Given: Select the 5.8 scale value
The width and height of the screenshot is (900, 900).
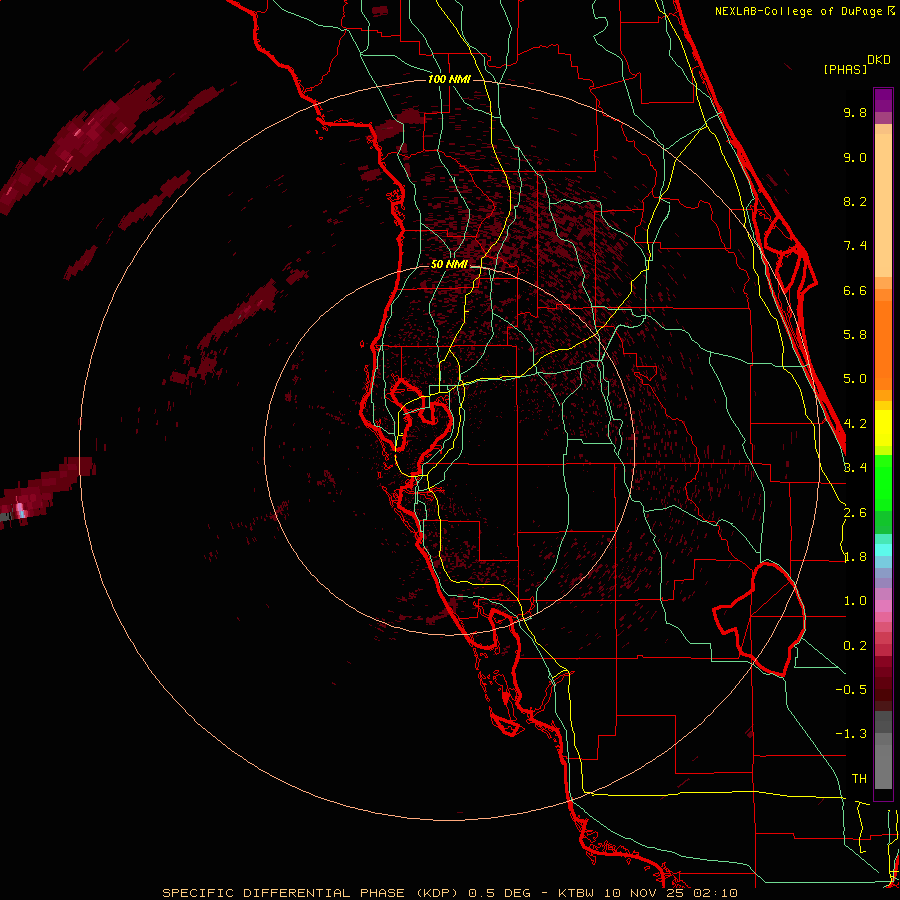Looking at the screenshot, I should [x=855, y=335].
